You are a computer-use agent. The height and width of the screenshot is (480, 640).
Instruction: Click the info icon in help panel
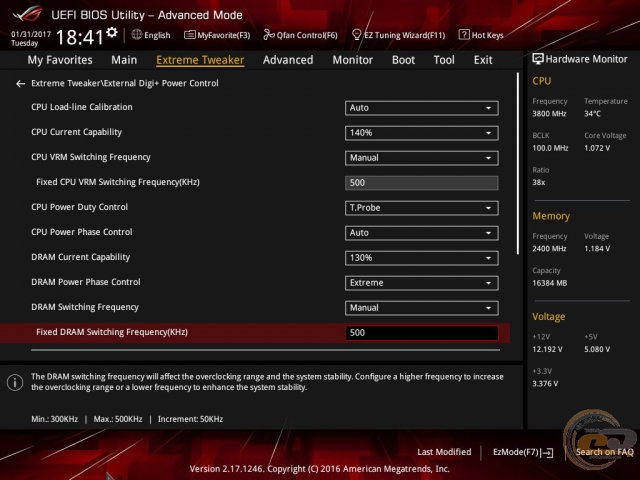pos(15,382)
